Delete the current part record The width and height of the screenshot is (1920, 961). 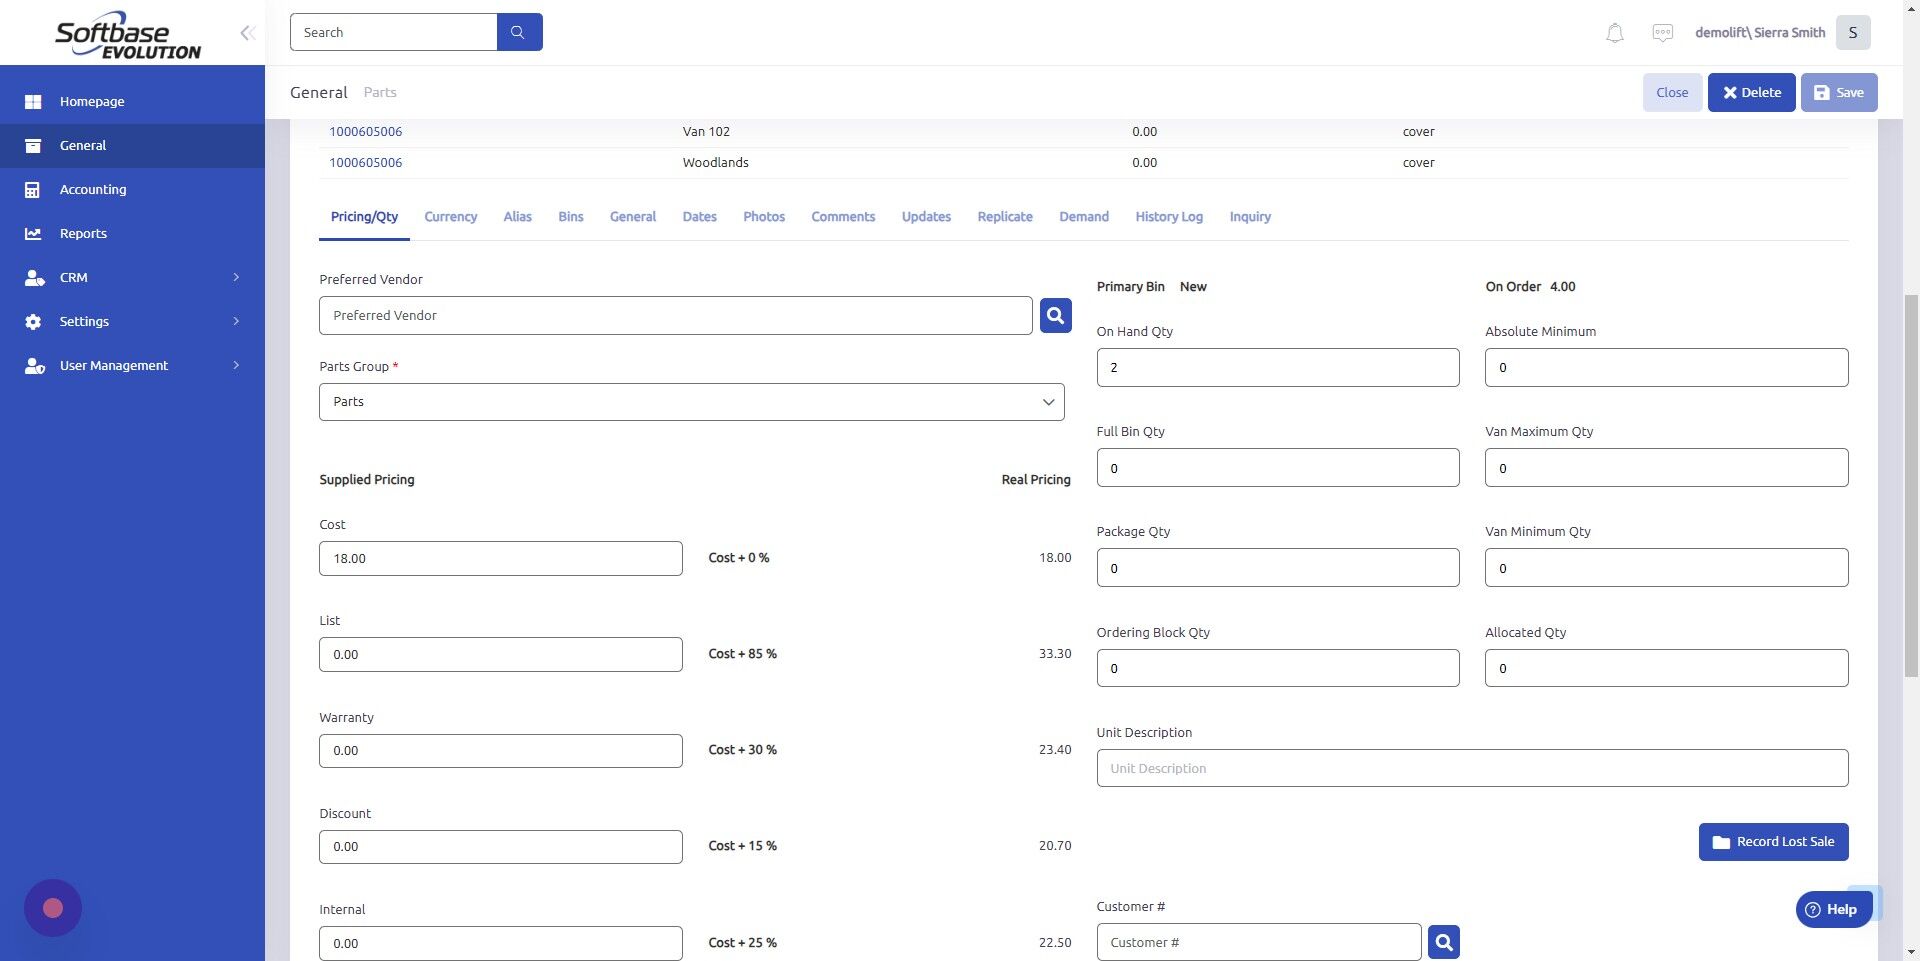pos(1751,92)
